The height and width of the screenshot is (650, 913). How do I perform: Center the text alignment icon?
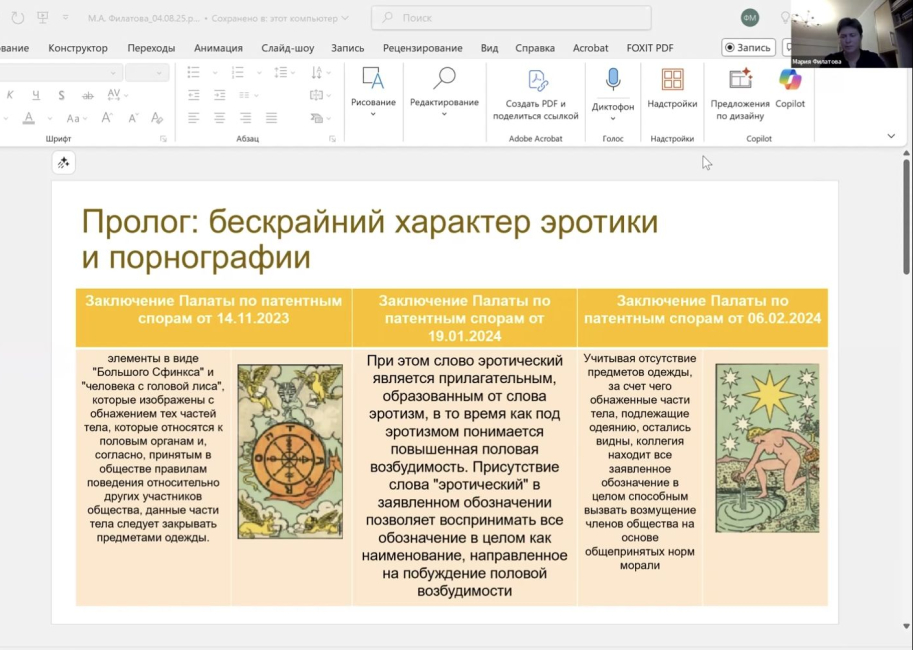pos(220,118)
